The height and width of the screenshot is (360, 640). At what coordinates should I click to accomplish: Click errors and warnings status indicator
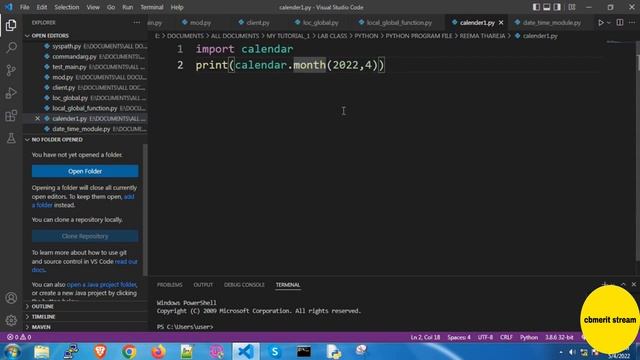(x=19, y=337)
